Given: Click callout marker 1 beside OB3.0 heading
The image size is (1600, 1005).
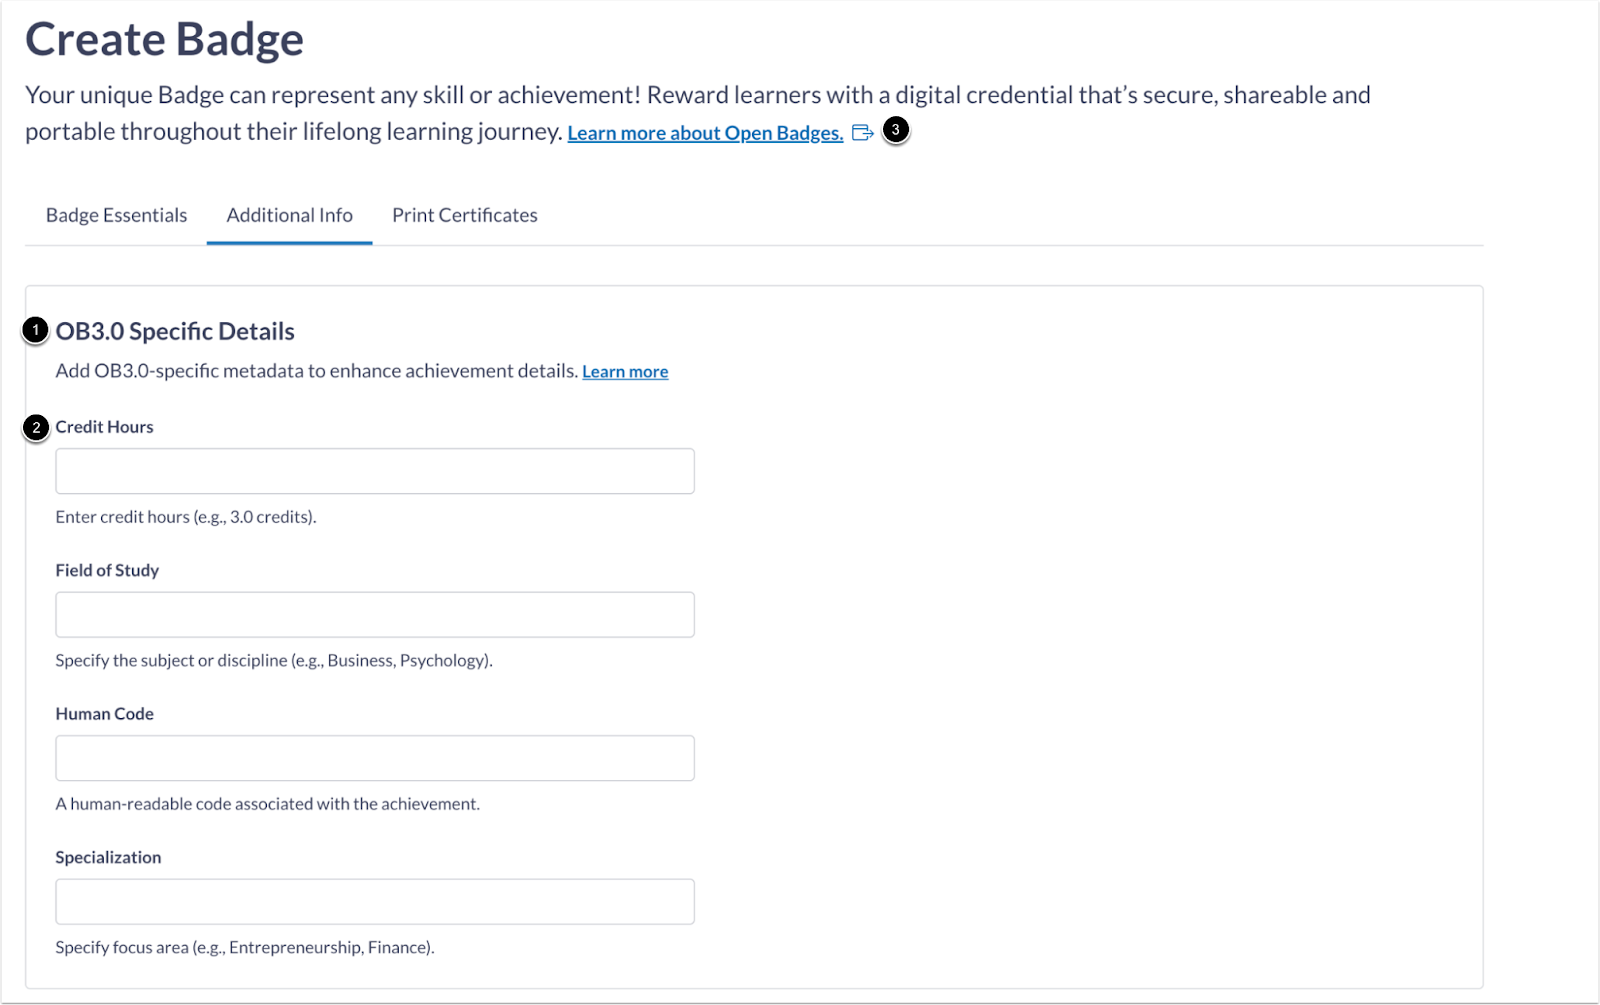Looking at the screenshot, I should [33, 330].
